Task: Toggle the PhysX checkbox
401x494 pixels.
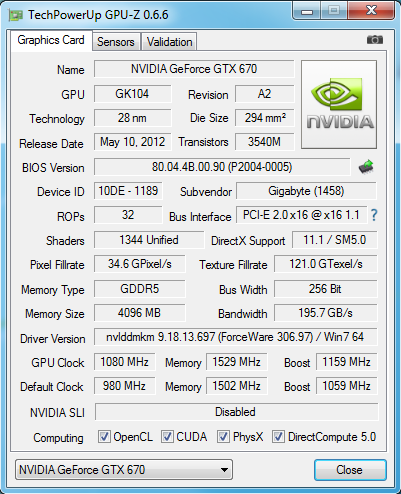Action: 223,437
